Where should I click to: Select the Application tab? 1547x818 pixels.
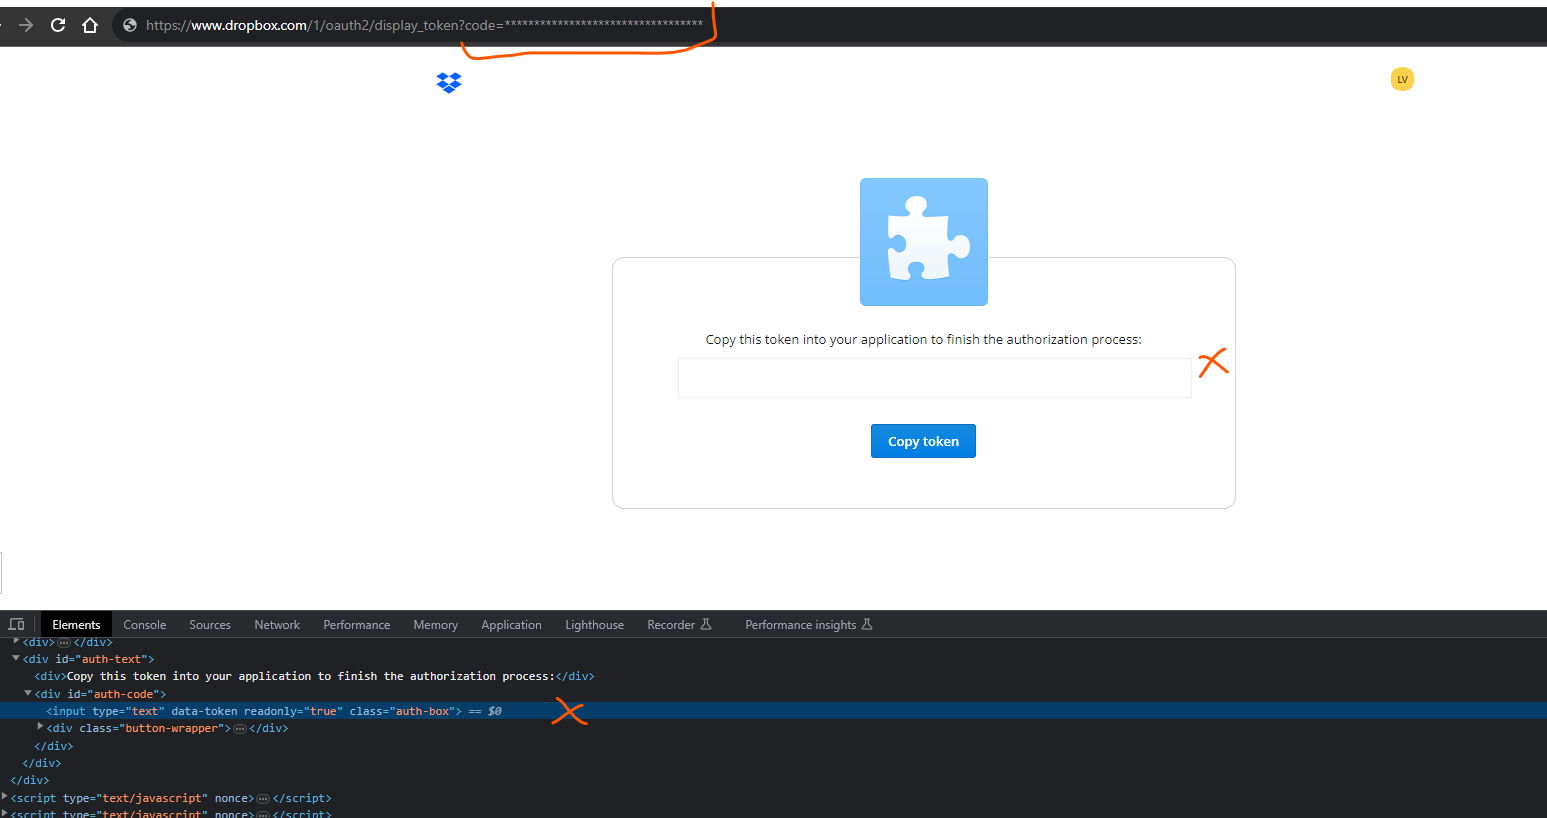[511, 625]
